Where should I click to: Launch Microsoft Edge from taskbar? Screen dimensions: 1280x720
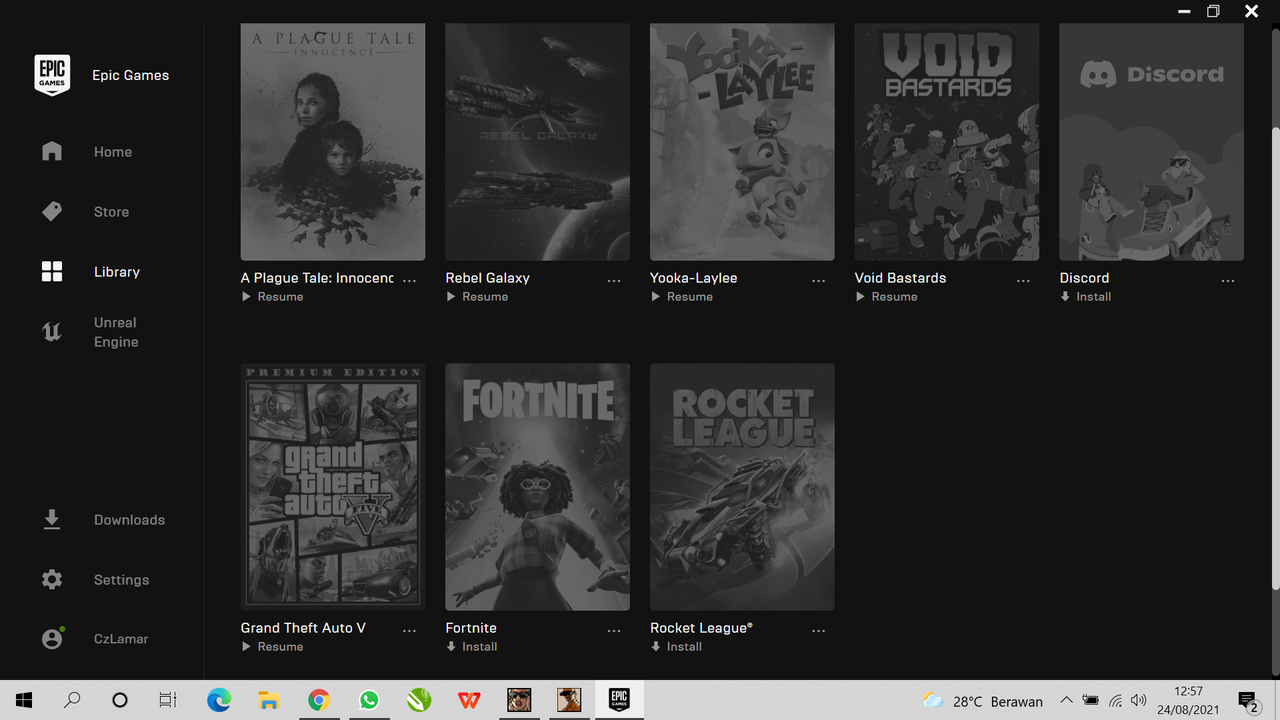point(218,700)
